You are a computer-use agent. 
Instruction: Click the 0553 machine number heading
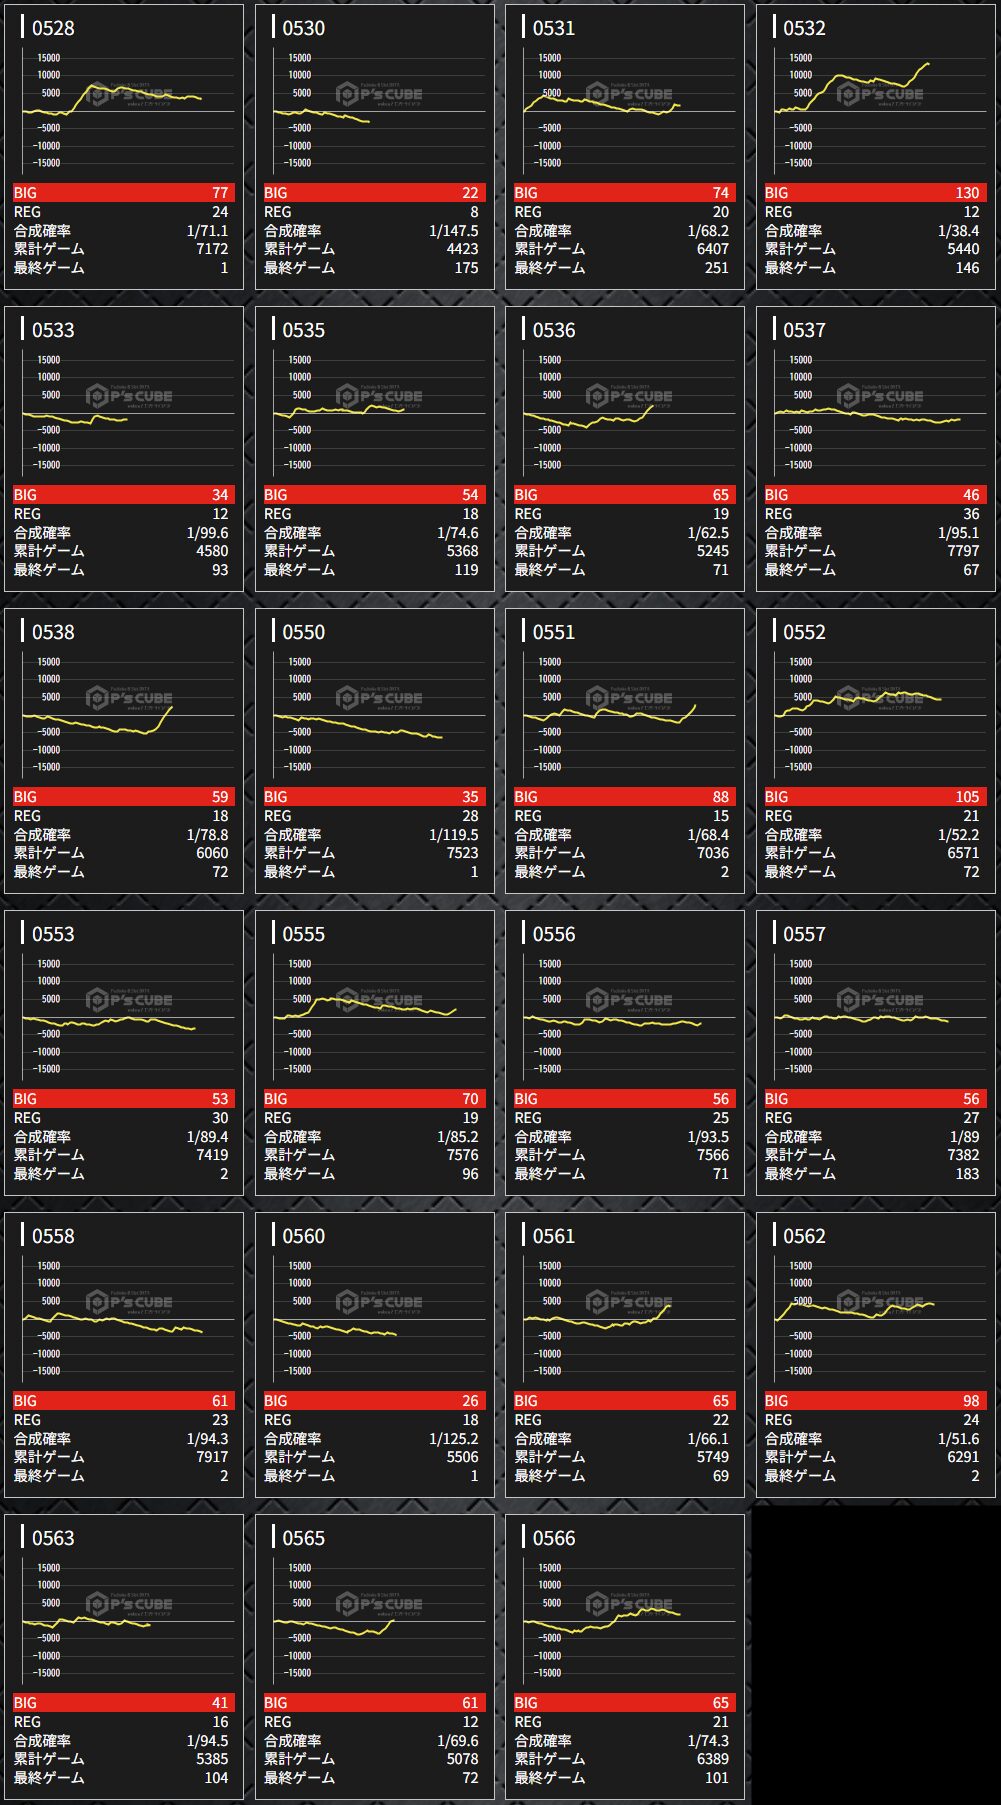(x=53, y=934)
